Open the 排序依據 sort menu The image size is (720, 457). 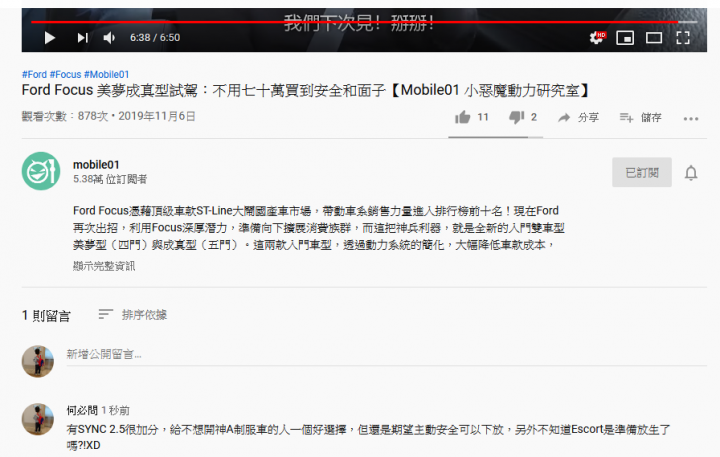(133, 315)
